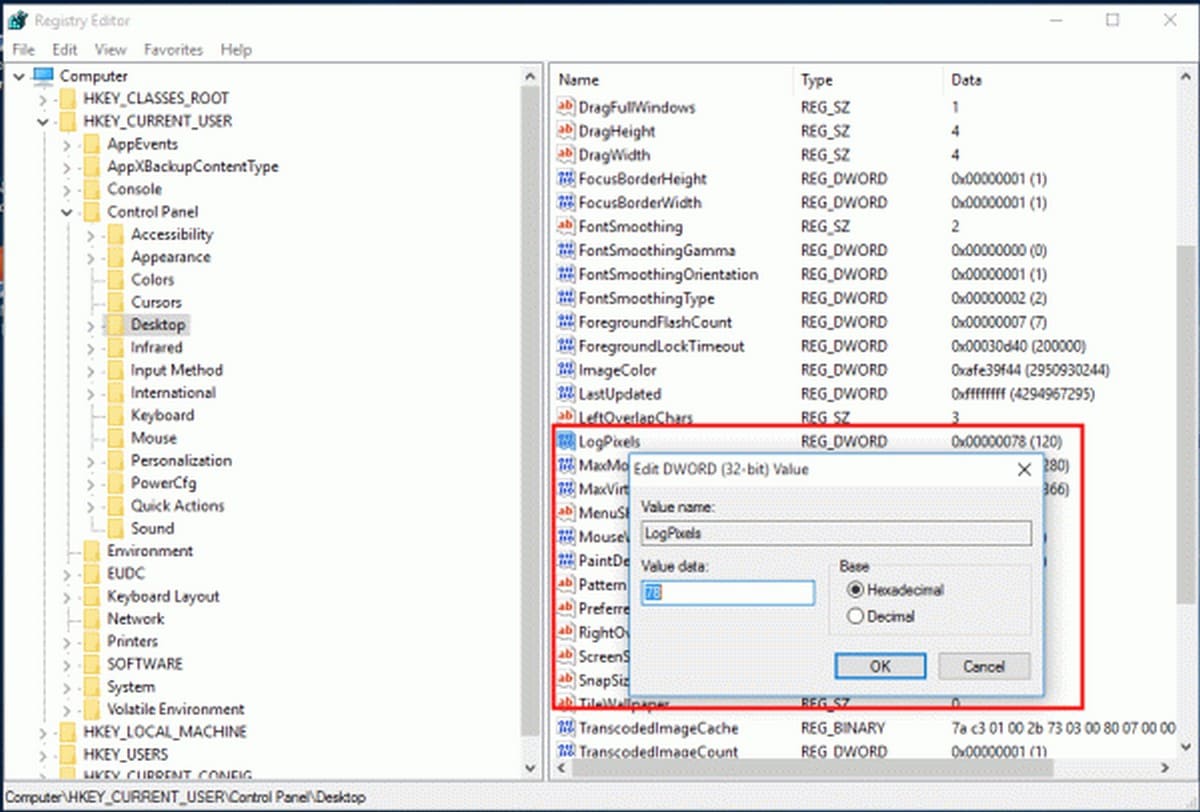Expand the Desktop key
The image size is (1200, 812).
coord(90,325)
